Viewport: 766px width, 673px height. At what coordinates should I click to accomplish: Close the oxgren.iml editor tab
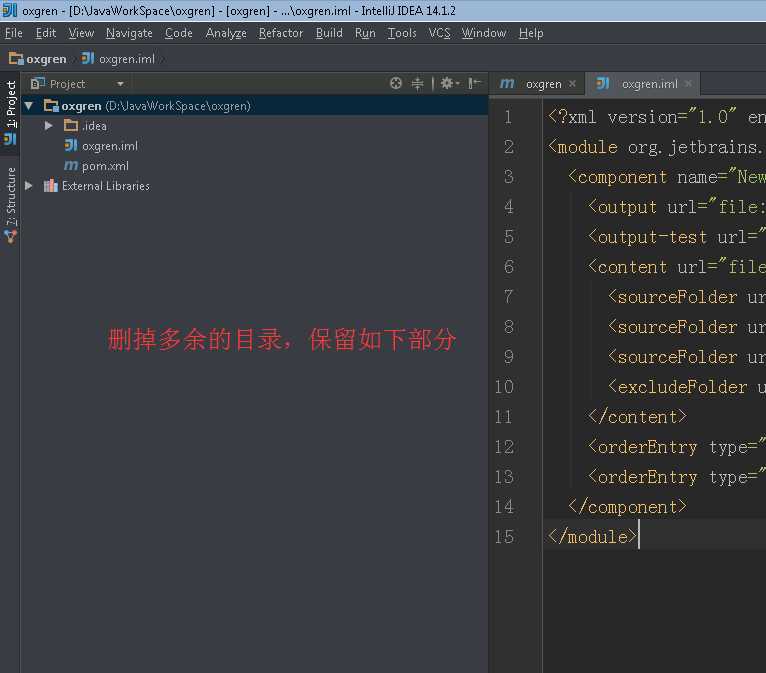coord(688,84)
